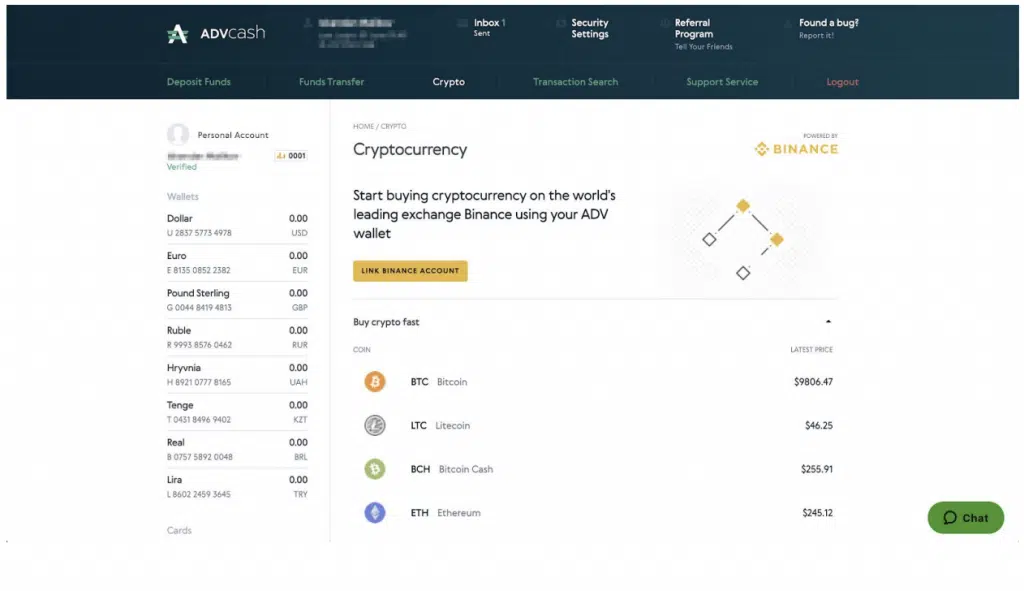Click the LTC Litecoin row label
This screenshot has width=1024, height=591.
coord(440,425)
